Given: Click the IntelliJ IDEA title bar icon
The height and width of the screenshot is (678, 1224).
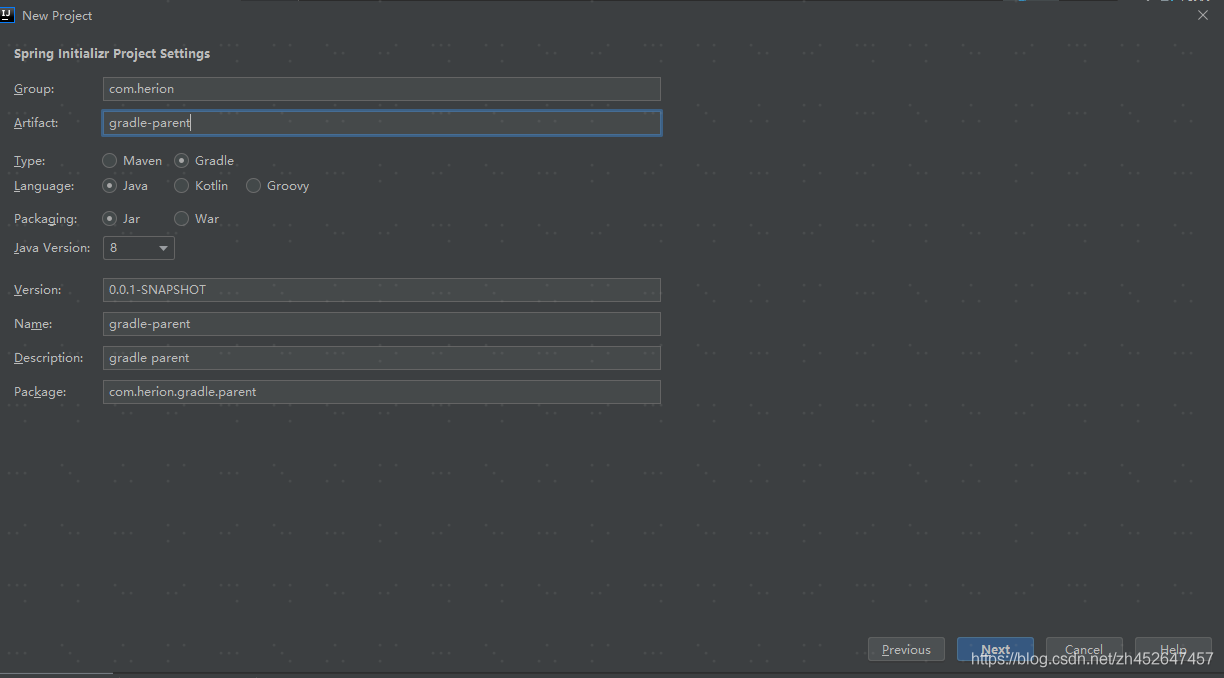Looking at the screenshot, I should click(8, 15).
